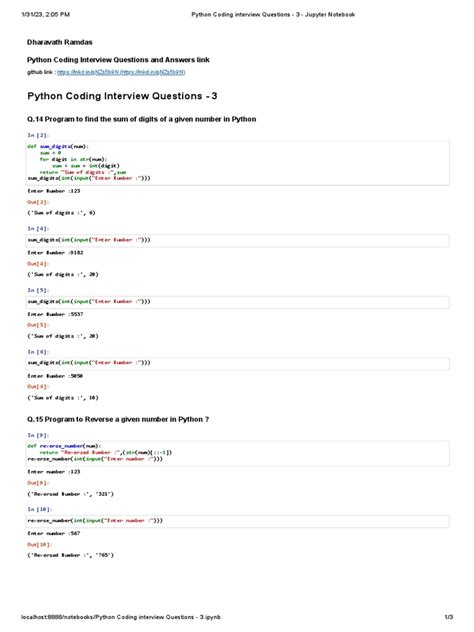
Task: Select the Out[10] output prompt label
Action: pyautogui.click(x=40, y=545)
